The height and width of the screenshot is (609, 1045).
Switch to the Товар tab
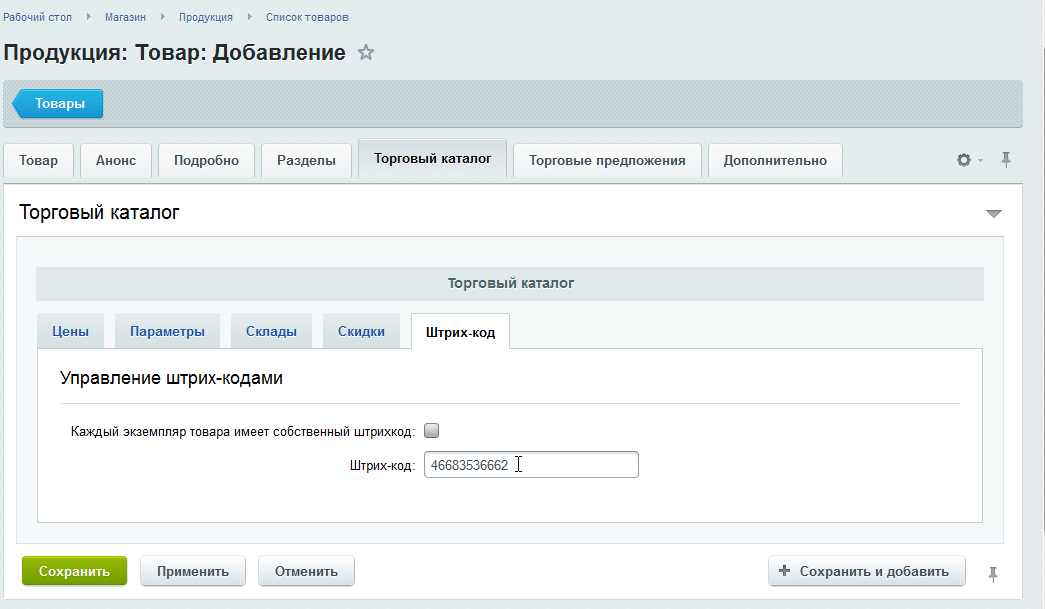tap(38, 160)
